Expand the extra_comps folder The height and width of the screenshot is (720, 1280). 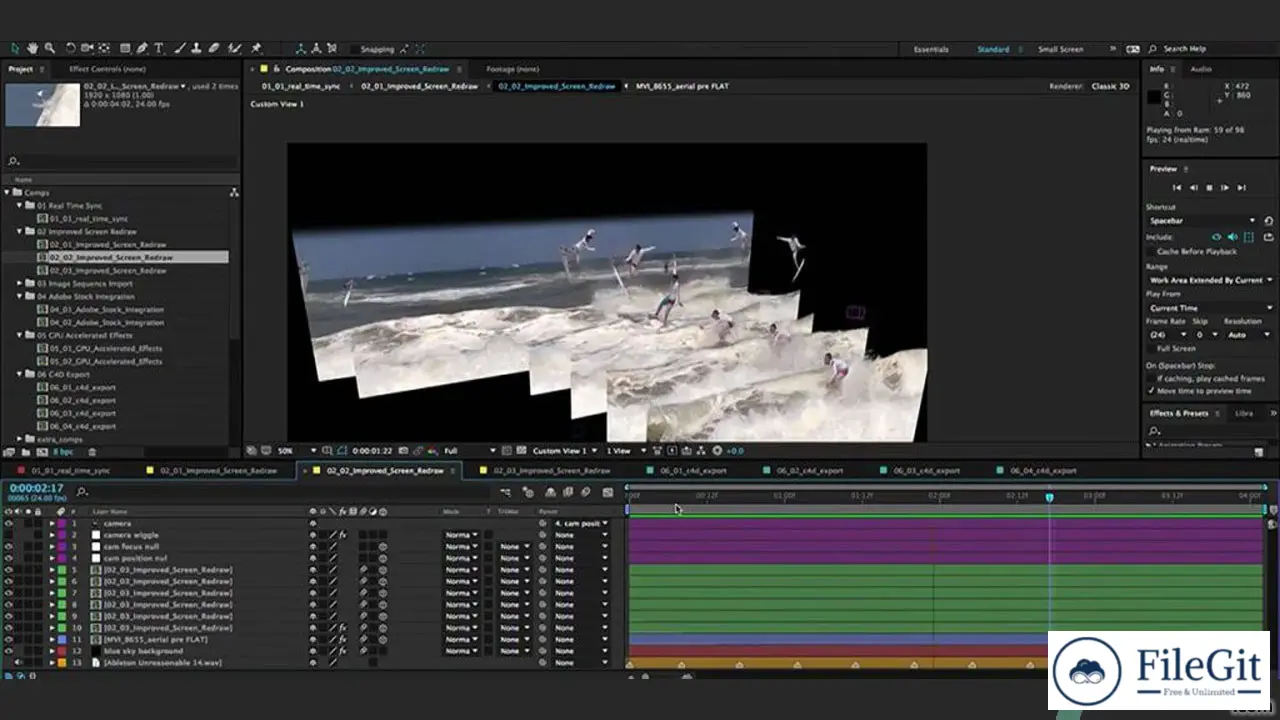coord(19,439)
